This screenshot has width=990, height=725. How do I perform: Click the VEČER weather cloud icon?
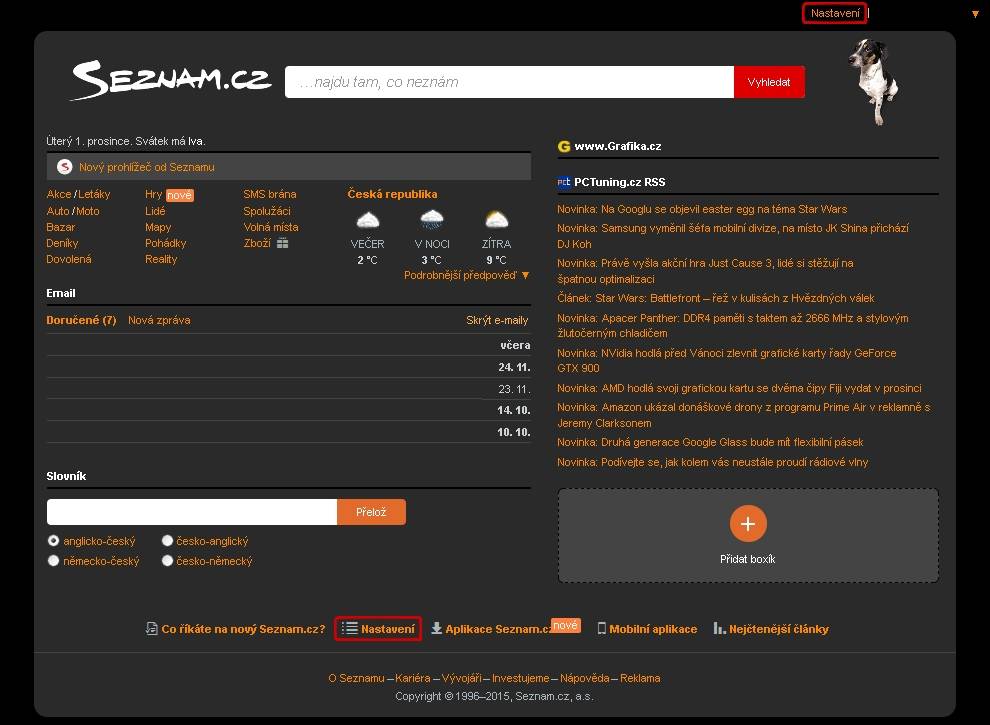click(367, 220)
